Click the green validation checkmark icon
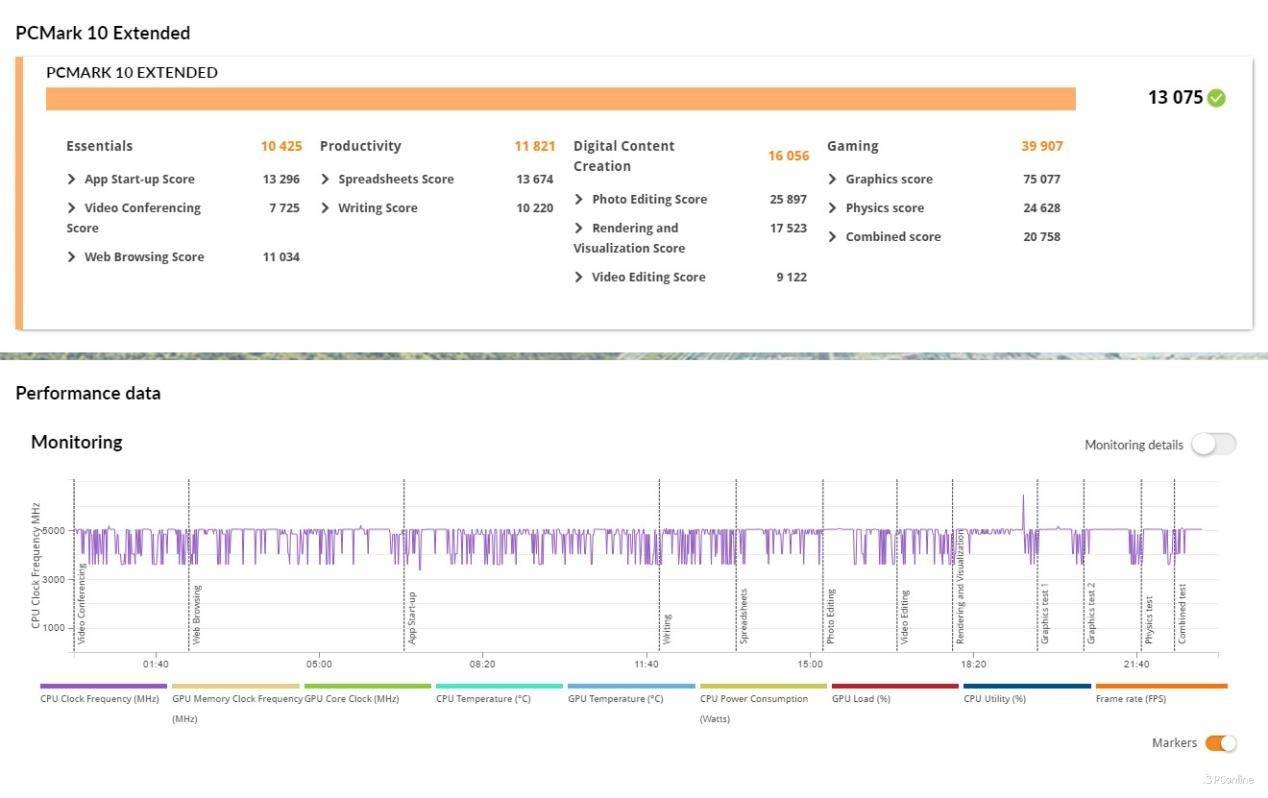This screenshot has width=1268, height=798. pyautogui.click(x=1216, y=98)
